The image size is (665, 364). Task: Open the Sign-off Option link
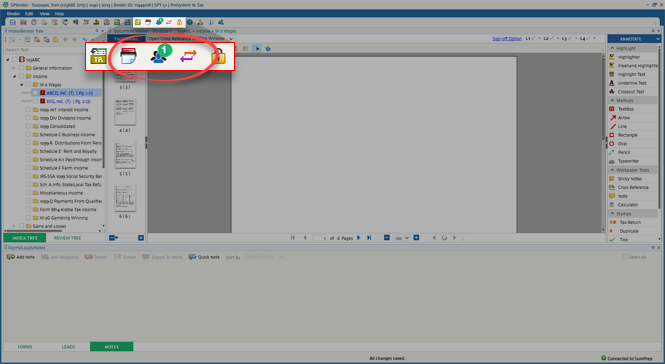(x=507, y=39)
